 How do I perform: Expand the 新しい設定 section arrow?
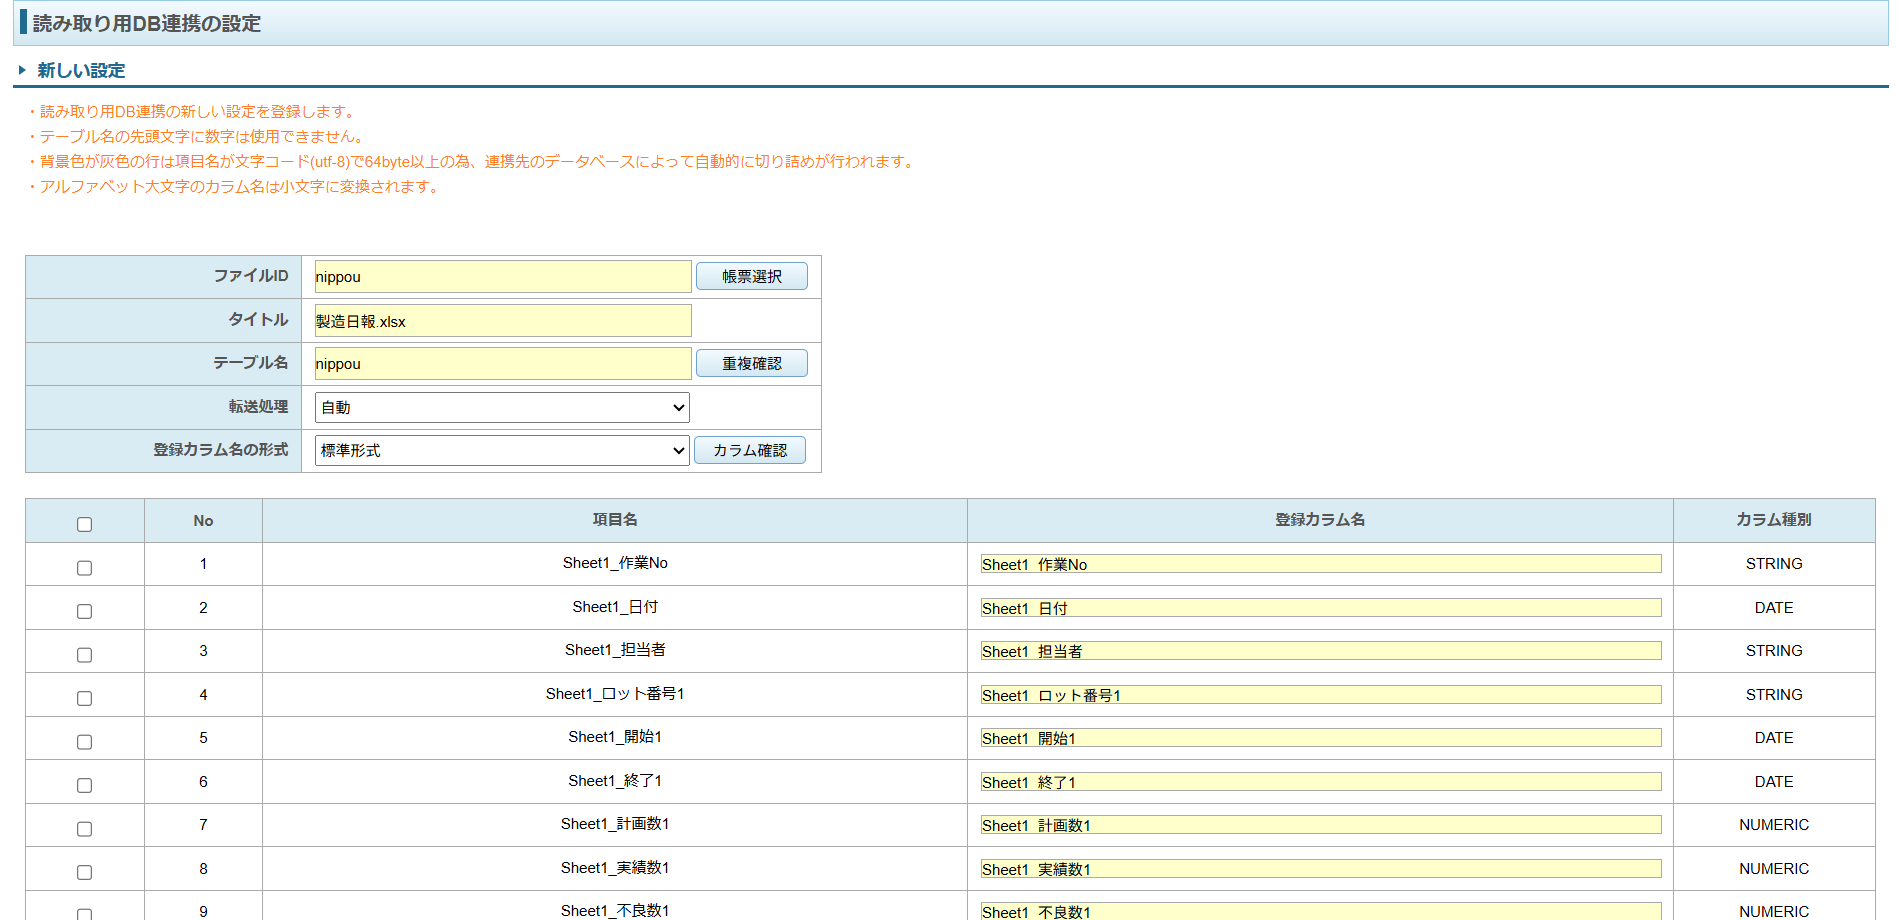tap(22, 70)
